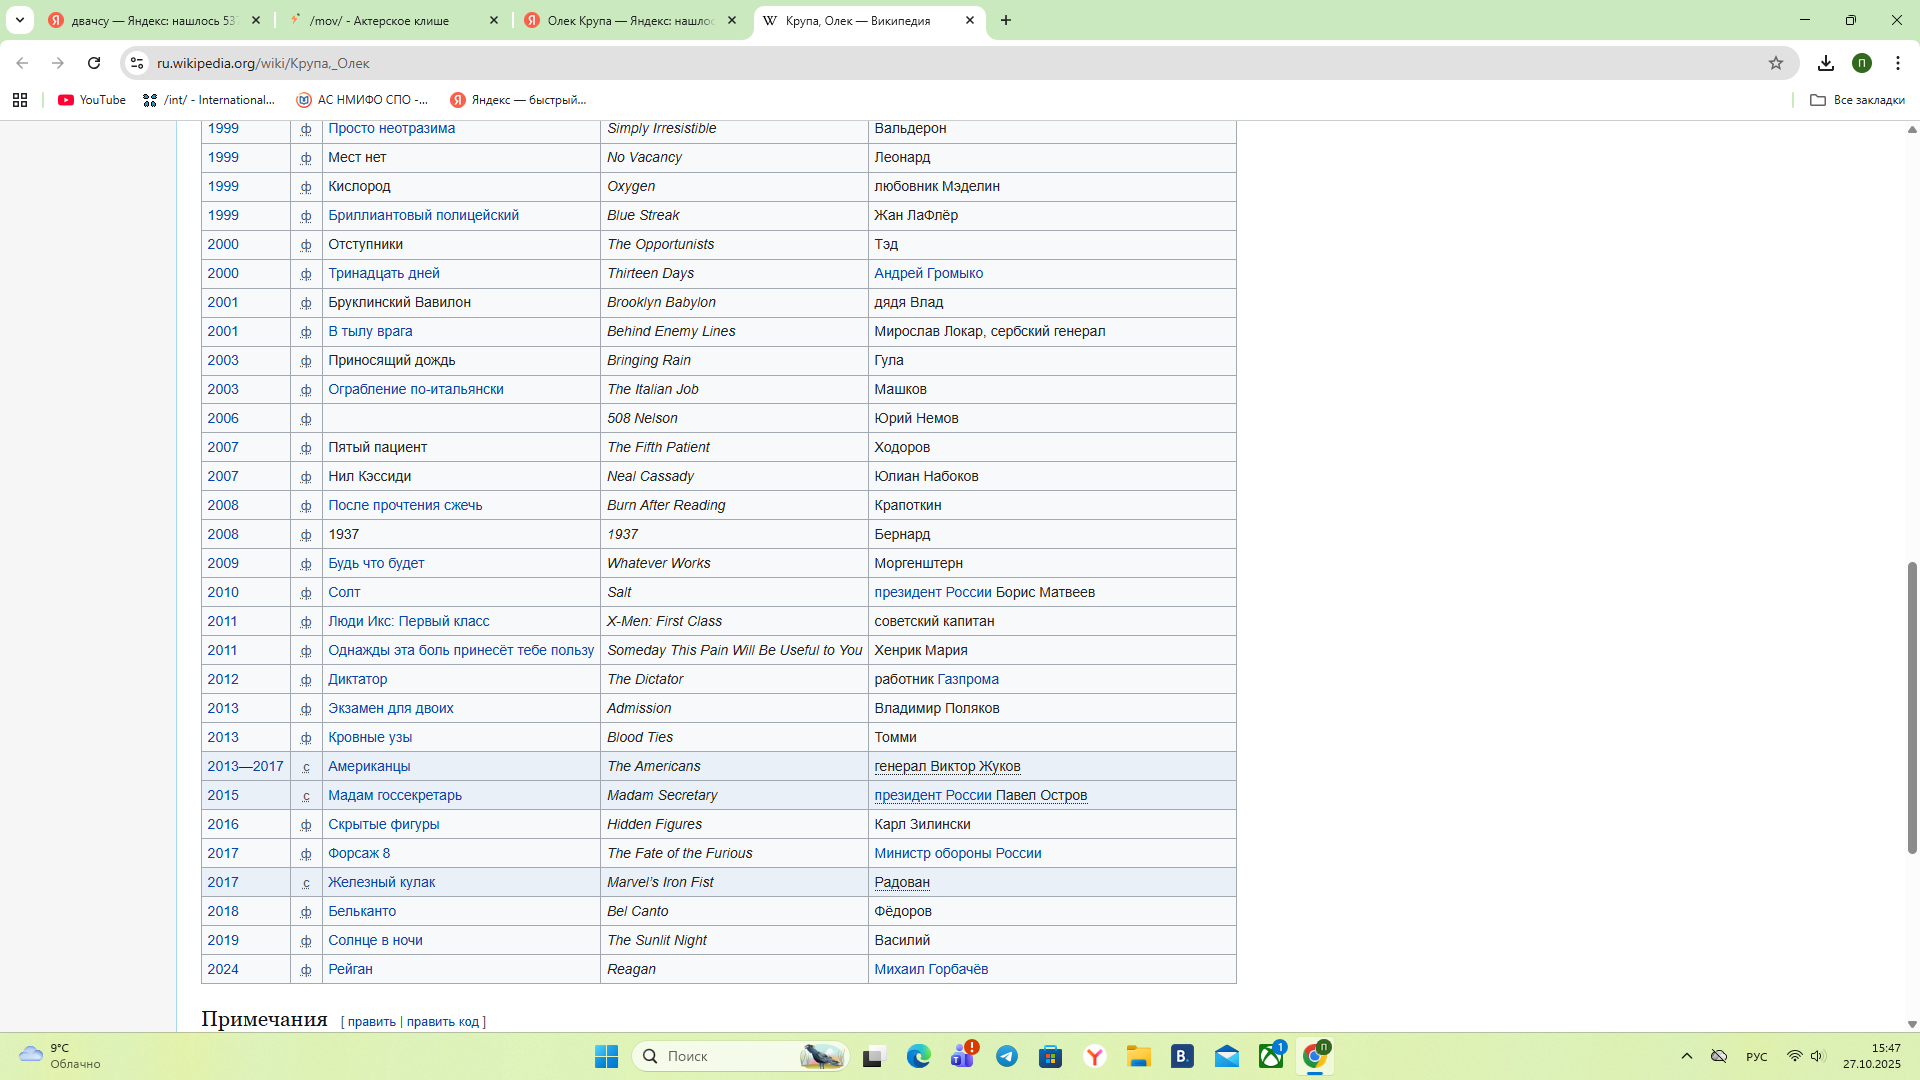
Task: Open the Chrome three-dot menu
Action: coord(1898,63)
